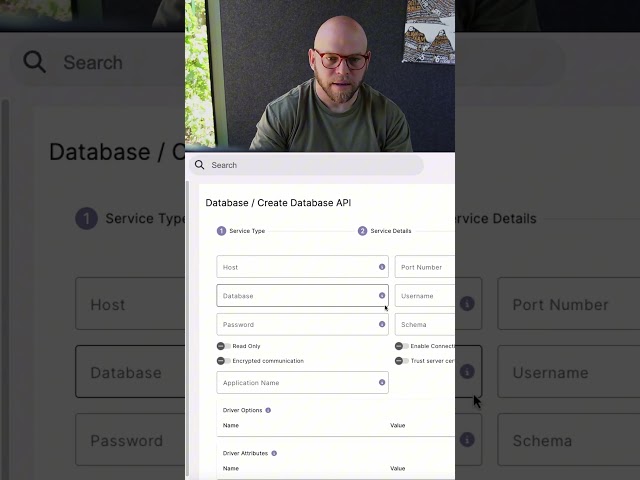Click the search magnifier icon in center panel
Image resolution: width=640 pixels, height=480 pixels.
coord(200,165)
